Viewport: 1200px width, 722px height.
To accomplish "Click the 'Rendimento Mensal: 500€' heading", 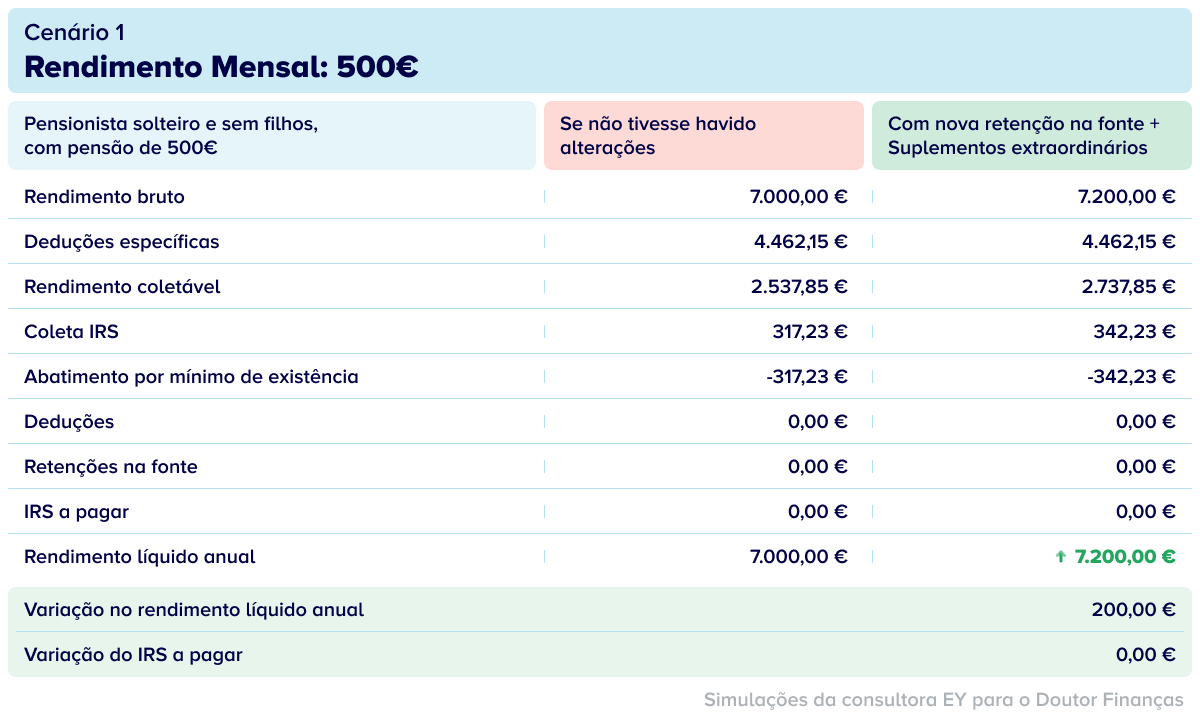I will point(221,67).
